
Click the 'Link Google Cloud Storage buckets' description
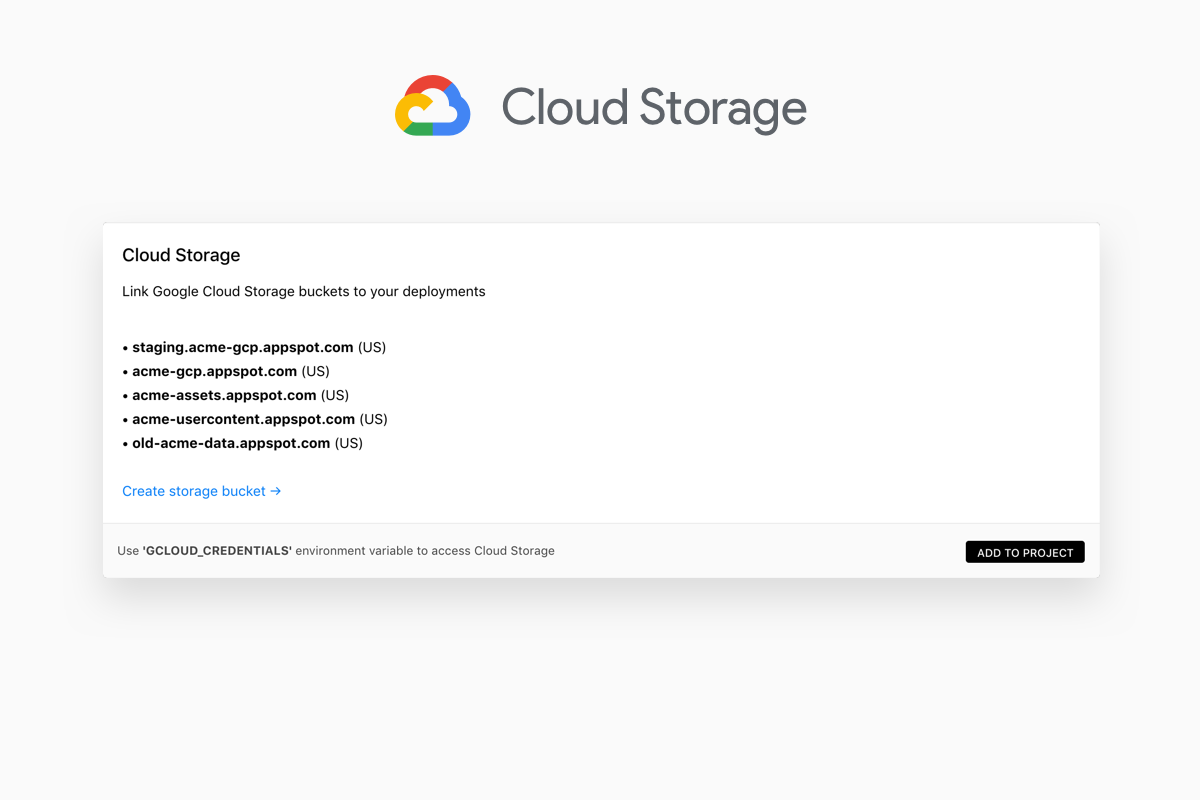coord(303,292)
